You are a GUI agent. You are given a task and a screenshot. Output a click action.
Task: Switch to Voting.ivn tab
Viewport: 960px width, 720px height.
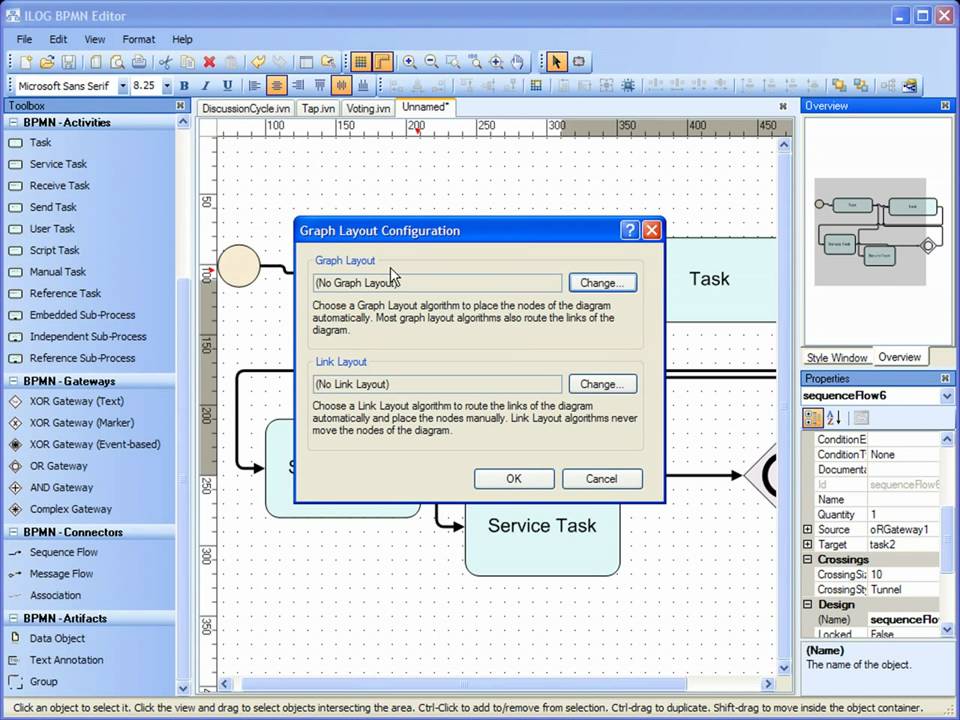(x=368, y=108)
